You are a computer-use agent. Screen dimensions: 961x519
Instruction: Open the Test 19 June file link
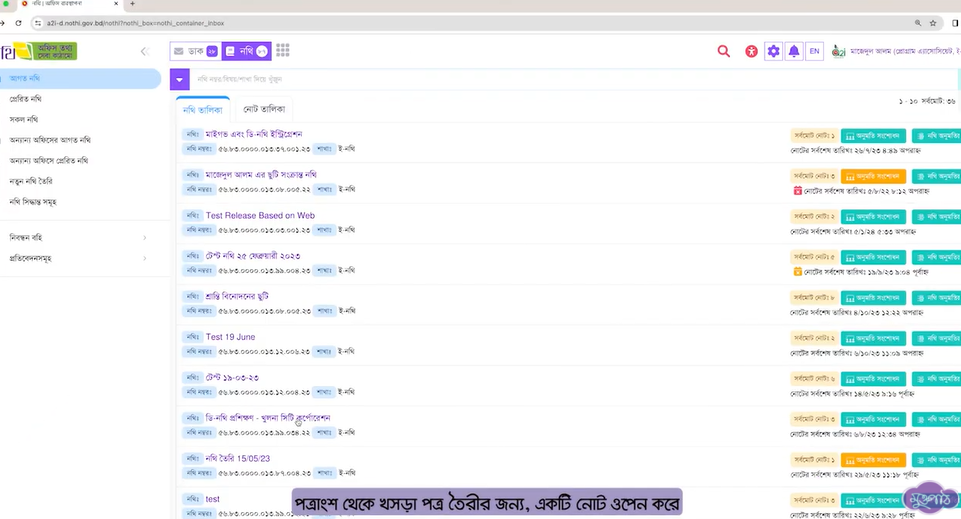click(230, 337)
